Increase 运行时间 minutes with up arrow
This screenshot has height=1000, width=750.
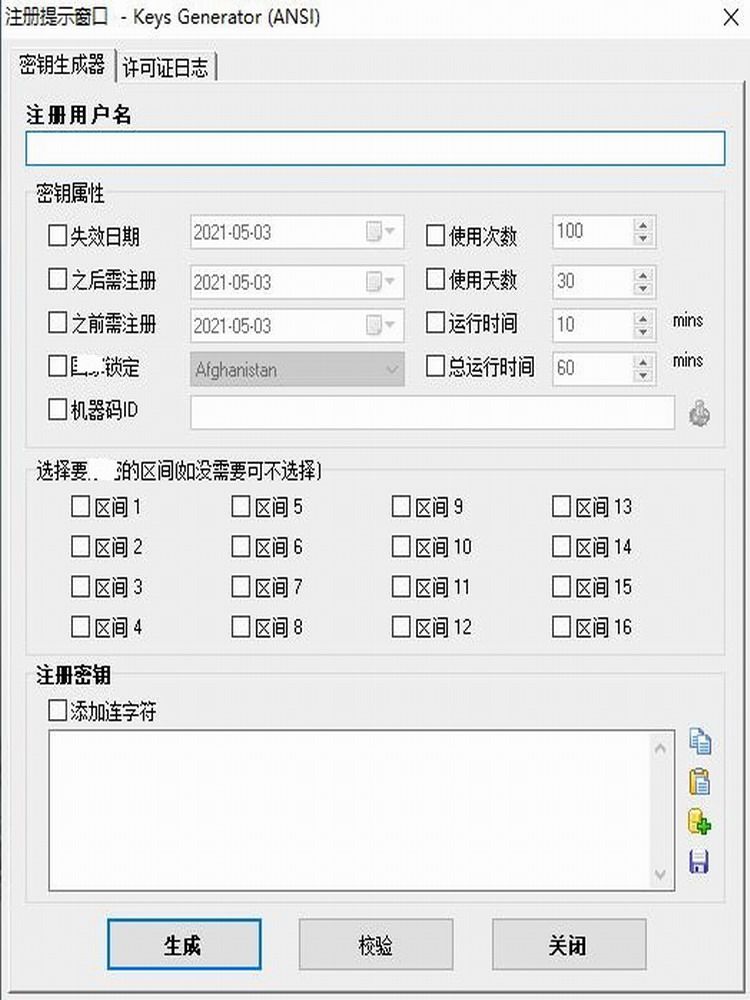point(643,318)
